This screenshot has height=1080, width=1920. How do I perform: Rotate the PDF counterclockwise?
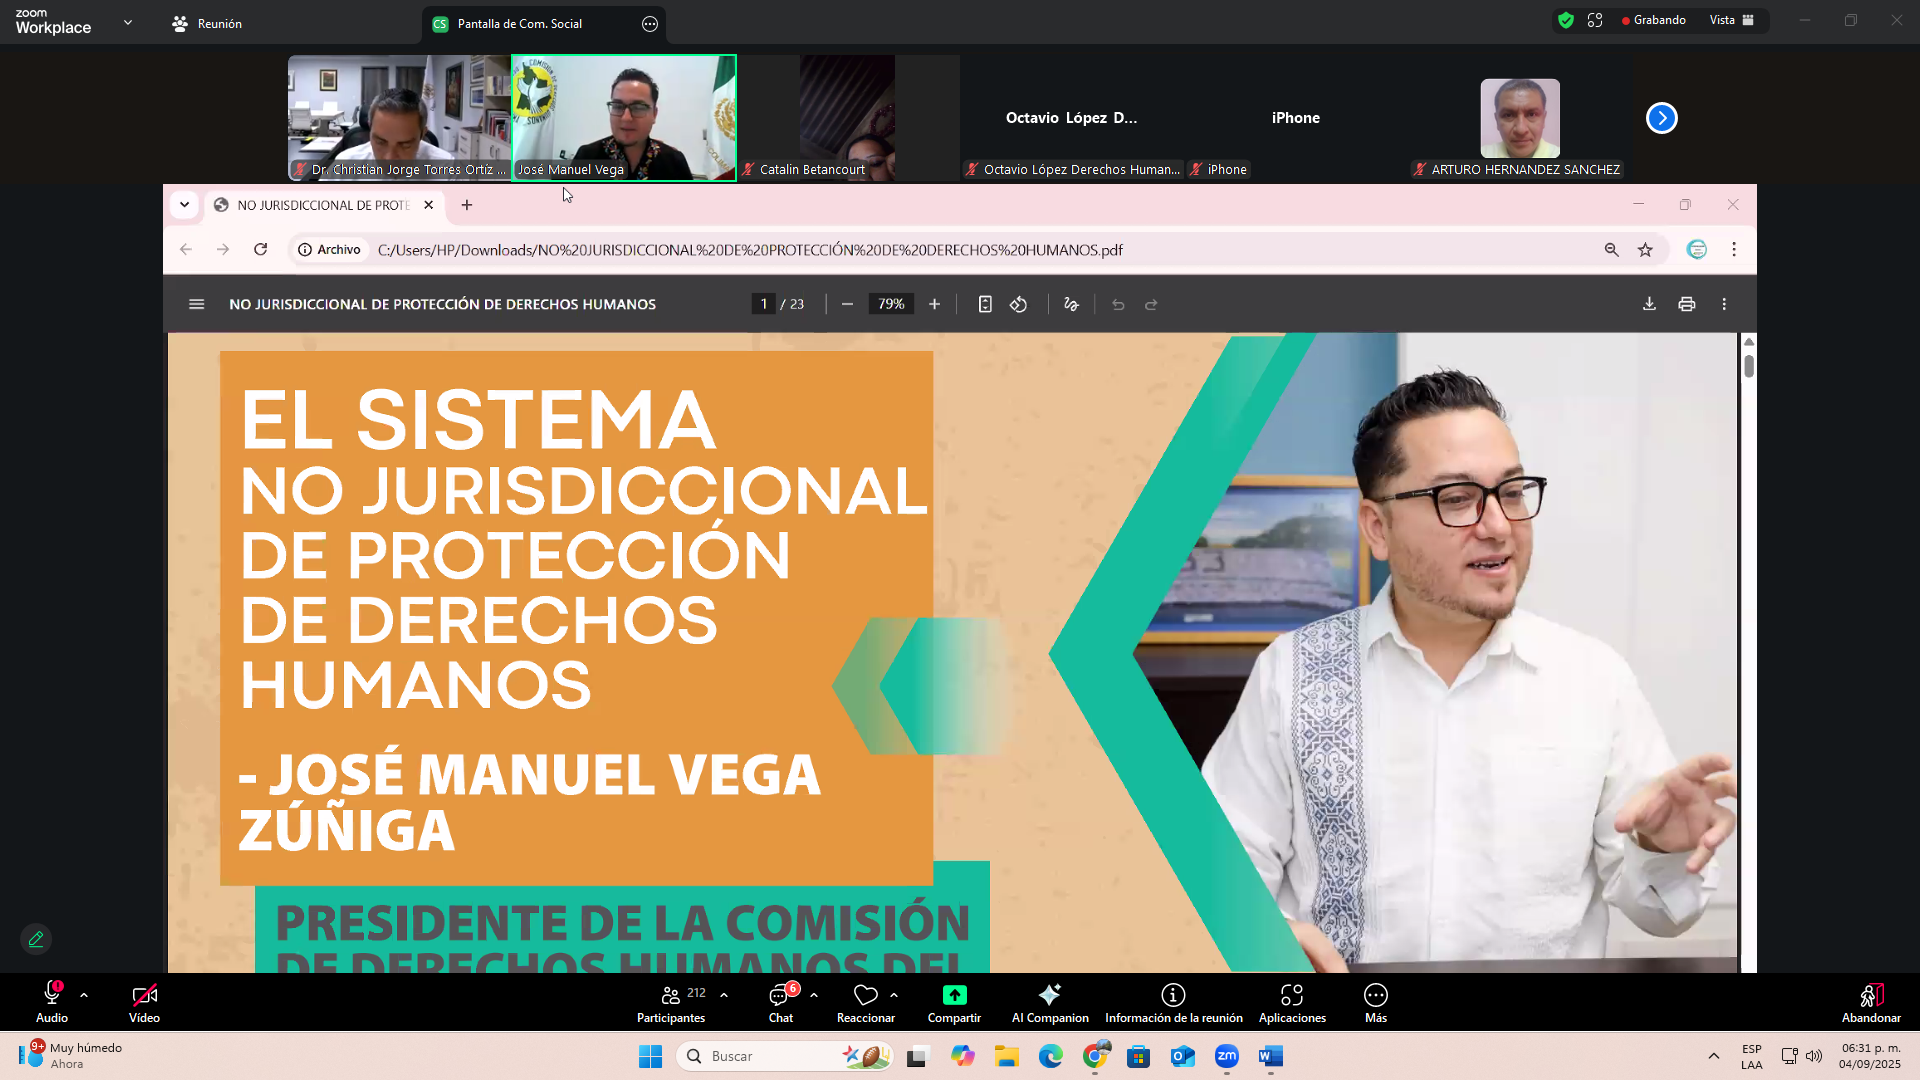tap(1018, 304)
